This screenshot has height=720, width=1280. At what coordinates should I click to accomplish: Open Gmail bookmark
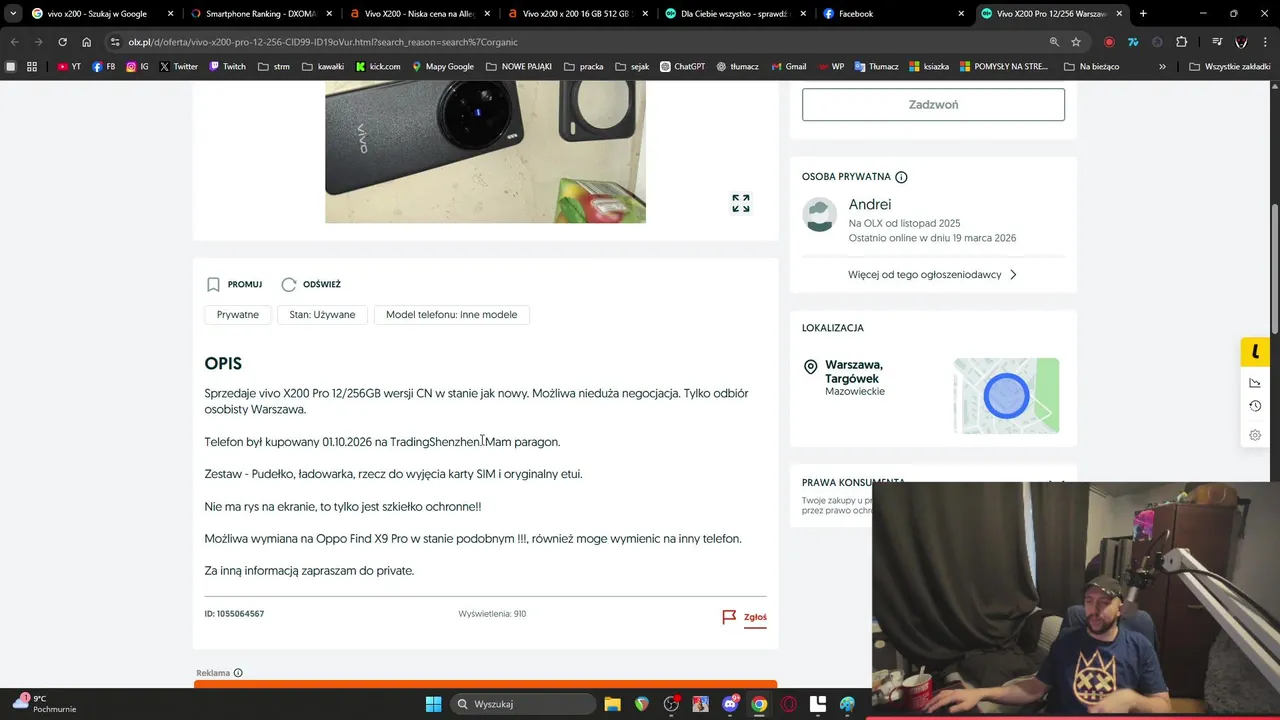[x=788, y=66]
